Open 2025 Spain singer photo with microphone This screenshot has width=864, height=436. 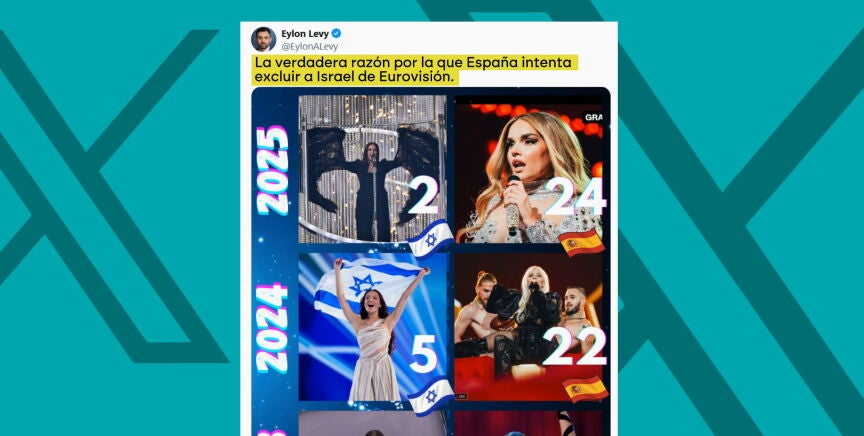click(528, 169)
